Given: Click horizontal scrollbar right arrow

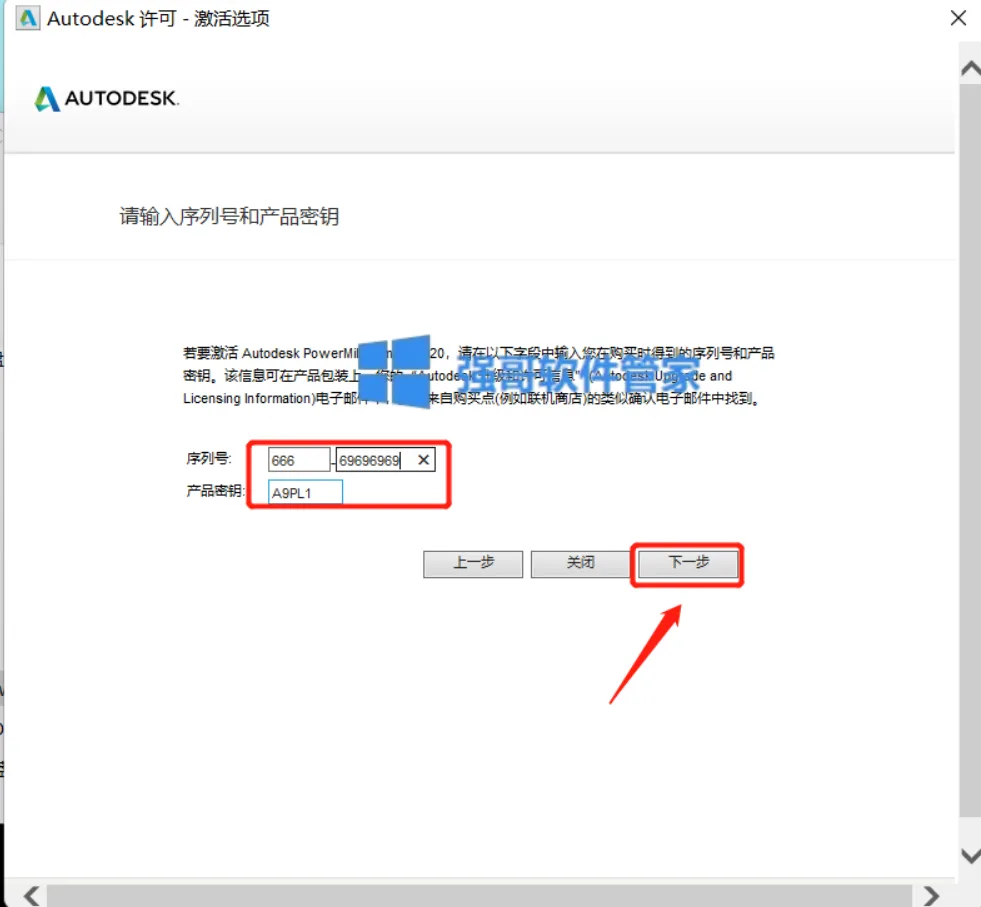Looking at the screenshot, I should [x=932, y=896].
